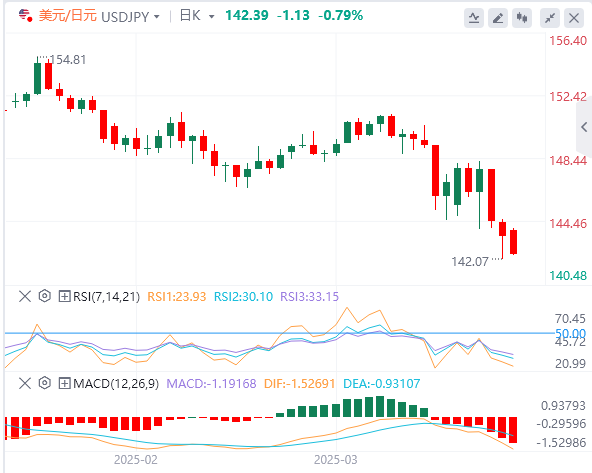Remove the RSI indicator panel
This screenshot has width=592, height=473.
[25, 296]
